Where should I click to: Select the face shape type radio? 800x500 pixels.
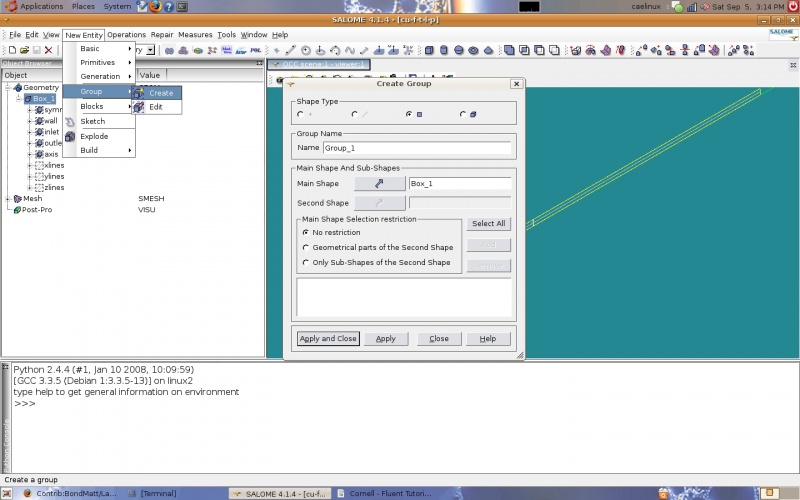pos(409,114)
